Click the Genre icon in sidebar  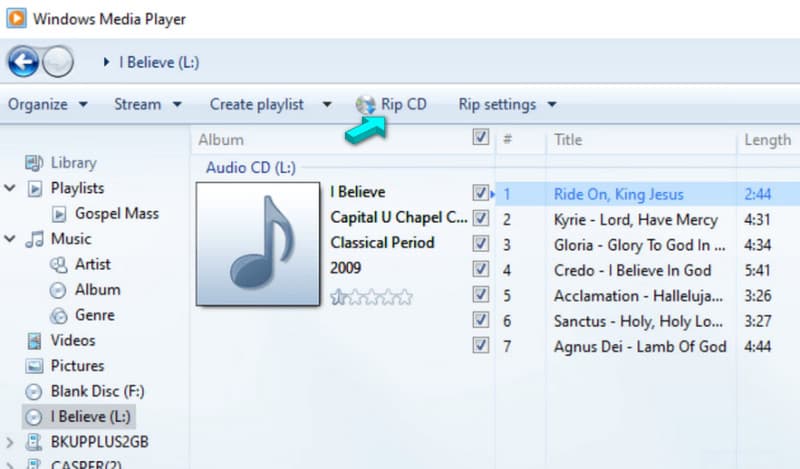tap(59, 315)
